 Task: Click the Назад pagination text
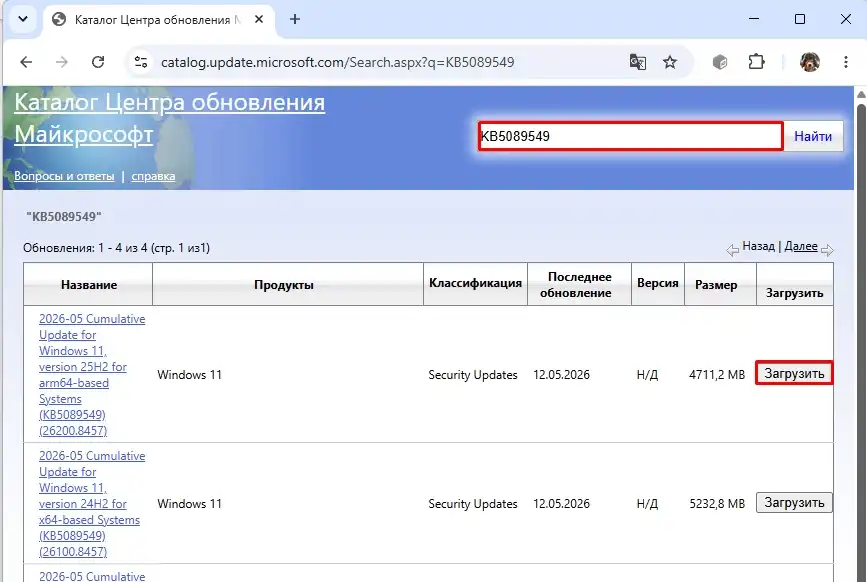pyautogui.click(x=758, y=246)
